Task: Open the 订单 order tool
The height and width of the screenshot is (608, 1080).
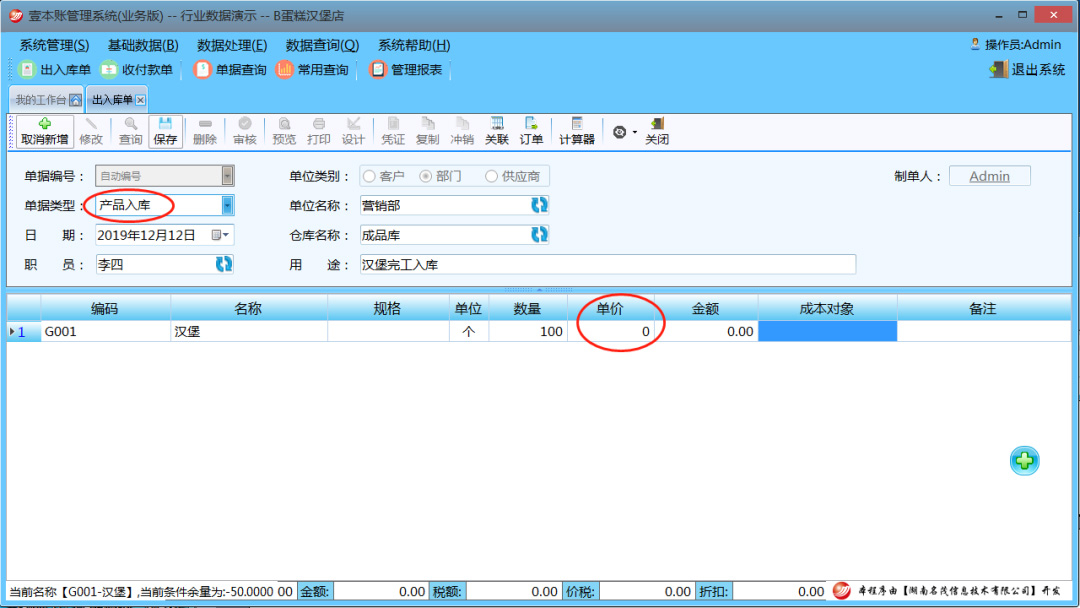Action: (x=531, y=132)
